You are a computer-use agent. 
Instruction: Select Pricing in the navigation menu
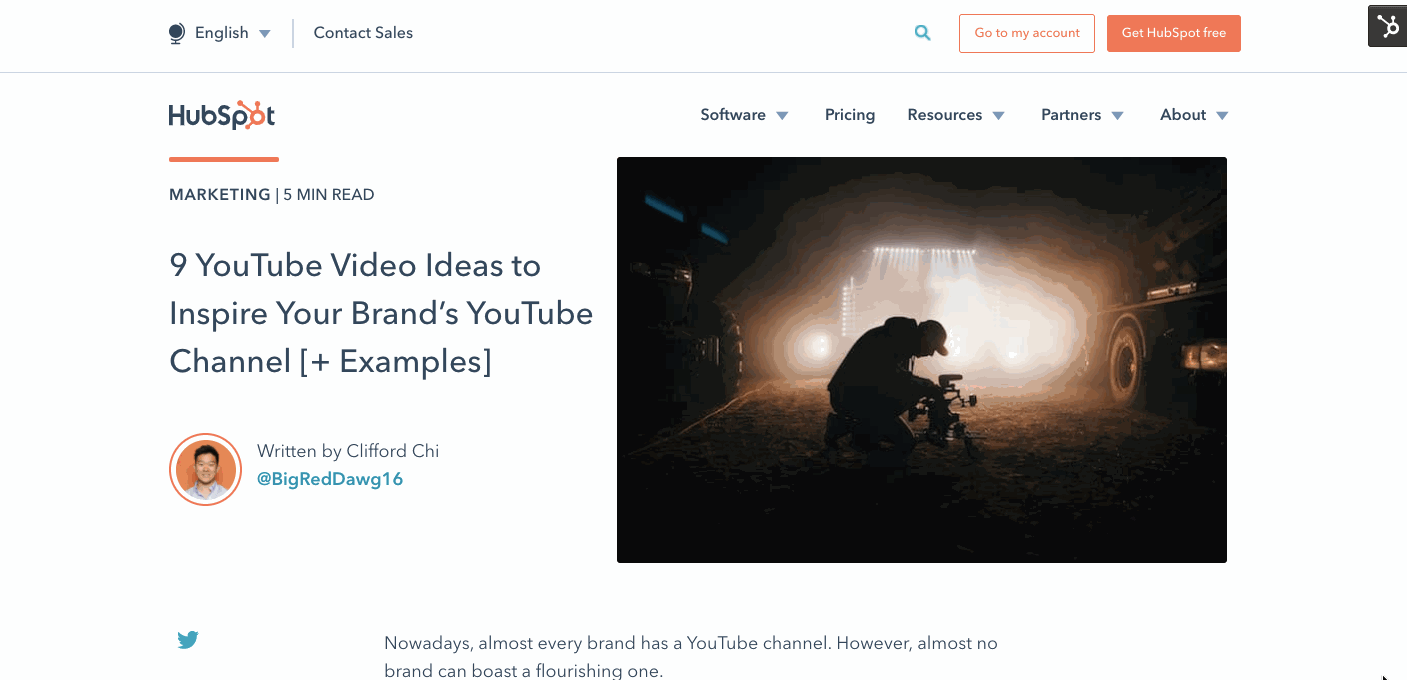(849, 114)
